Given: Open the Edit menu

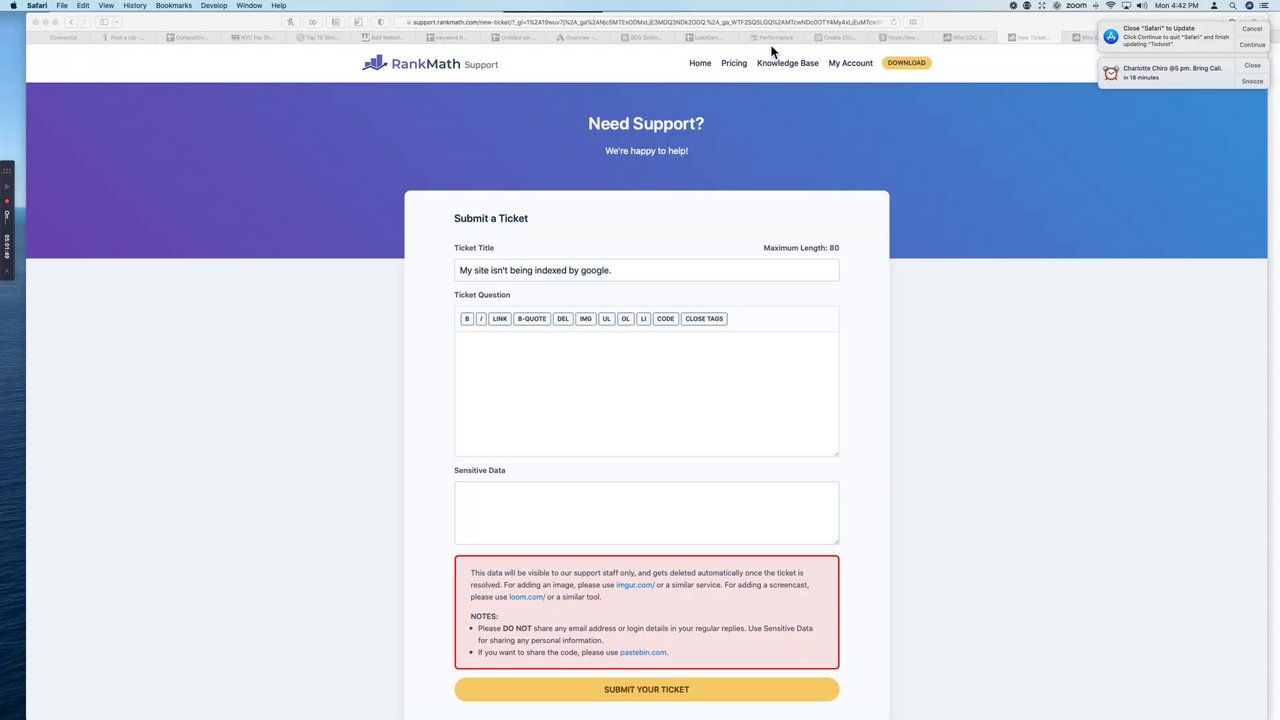Looking at the screenshot, I should click(84, 6).
